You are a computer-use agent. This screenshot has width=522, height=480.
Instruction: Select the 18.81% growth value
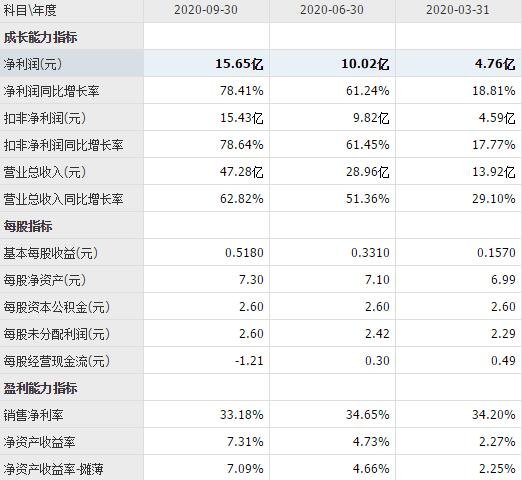(x=494, y=91)
